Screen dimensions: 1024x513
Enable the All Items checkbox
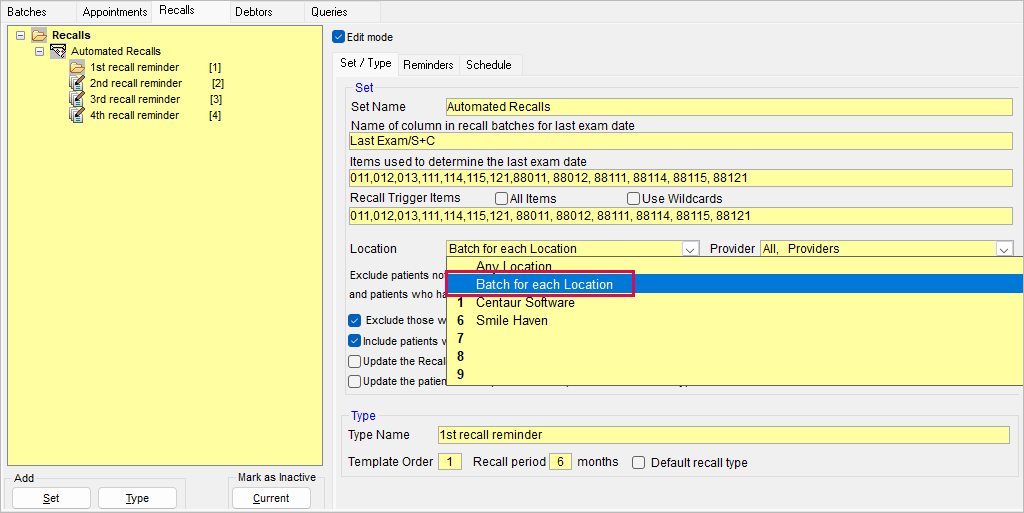501,199
